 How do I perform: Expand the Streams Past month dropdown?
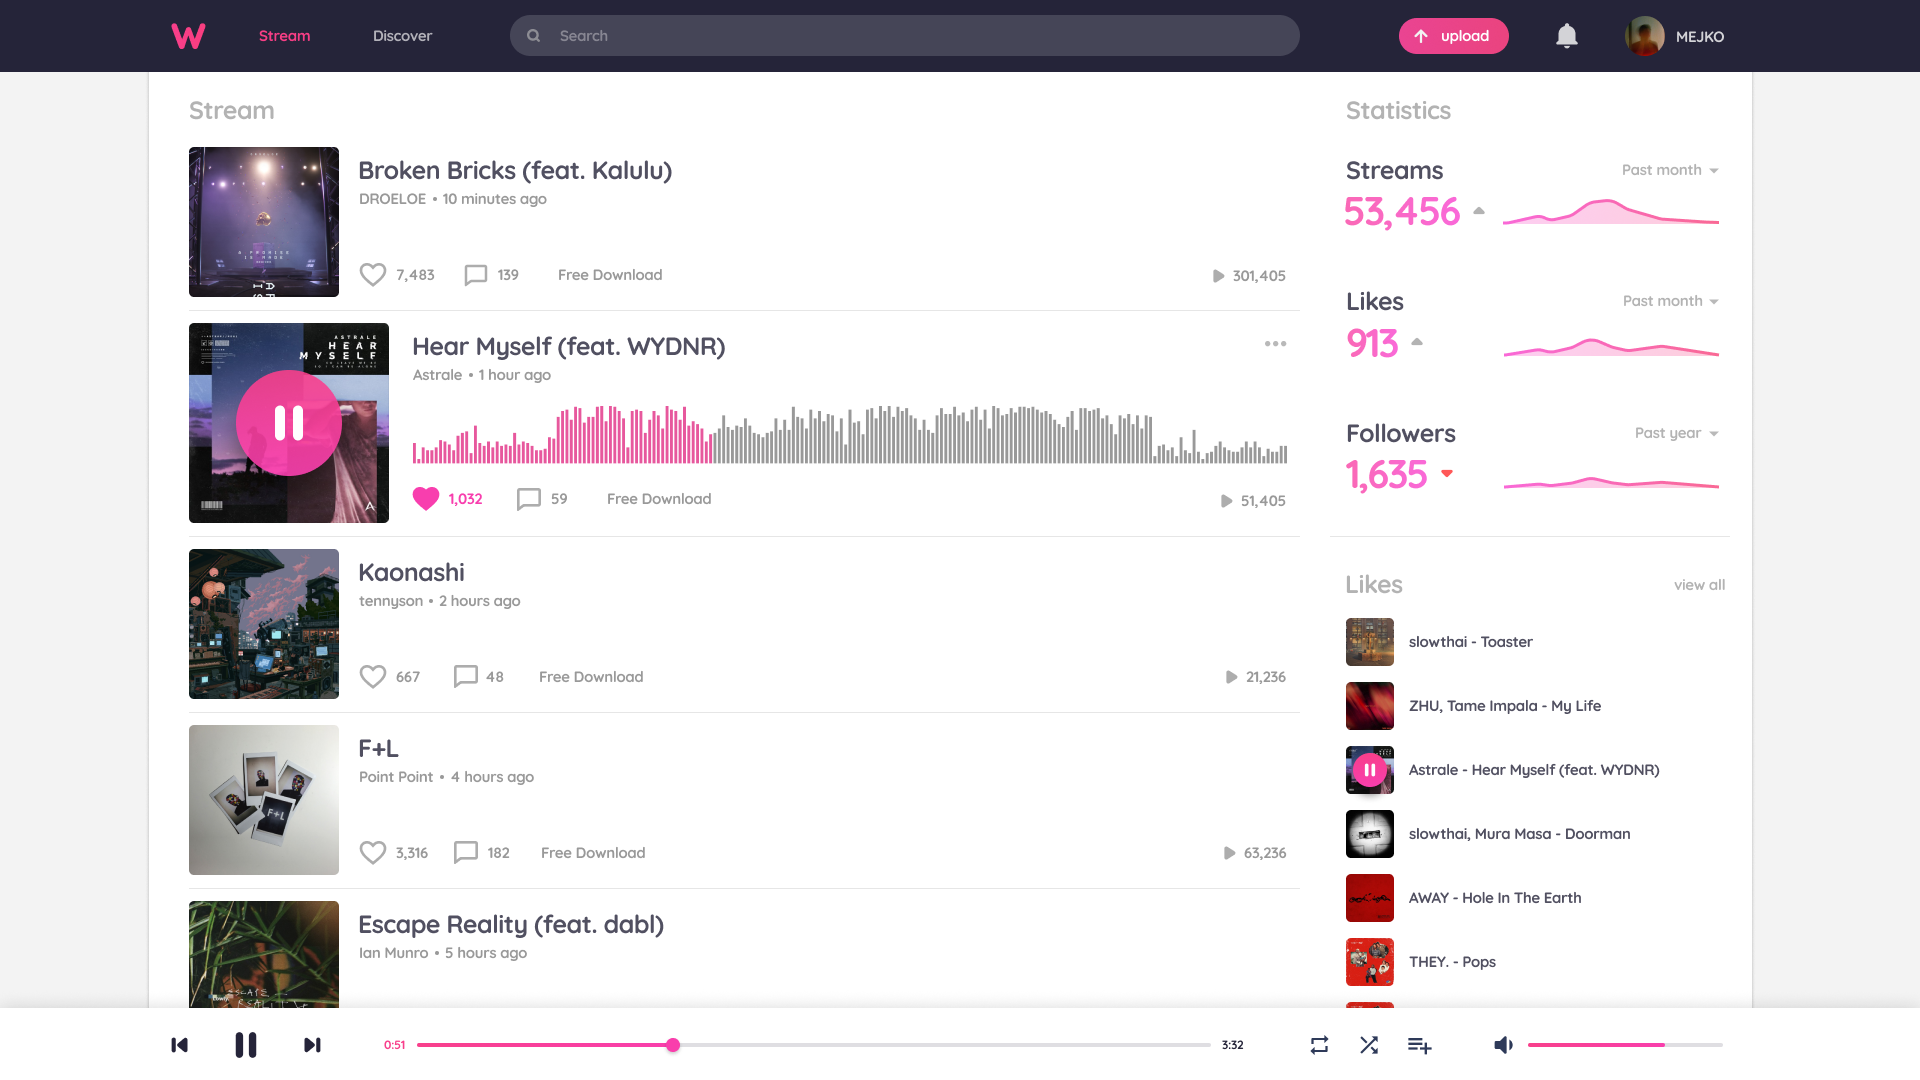(1670, 170)
